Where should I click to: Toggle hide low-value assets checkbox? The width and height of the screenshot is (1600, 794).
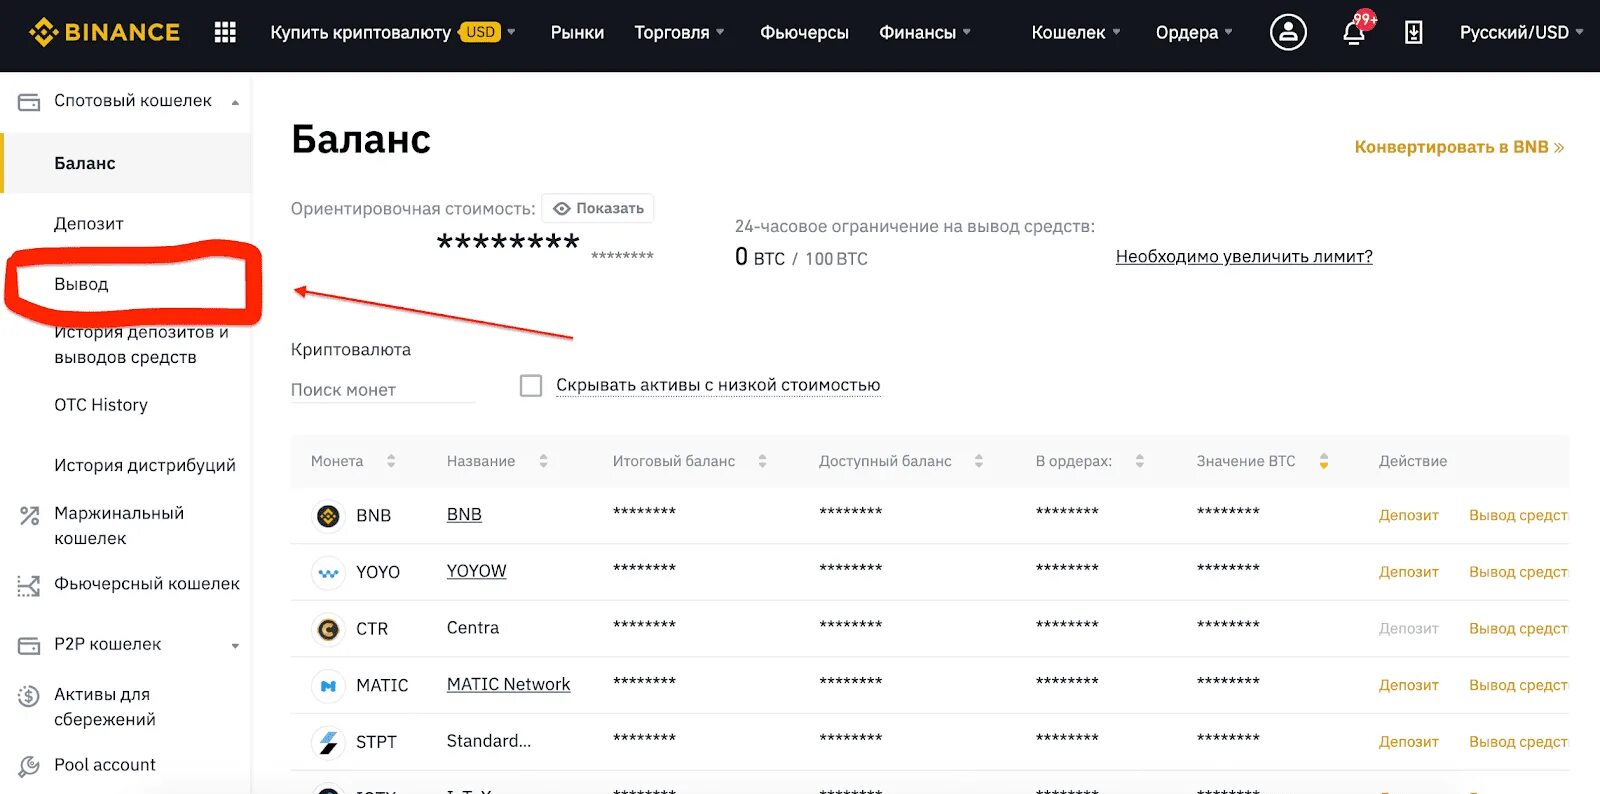(x=531, y=385)
